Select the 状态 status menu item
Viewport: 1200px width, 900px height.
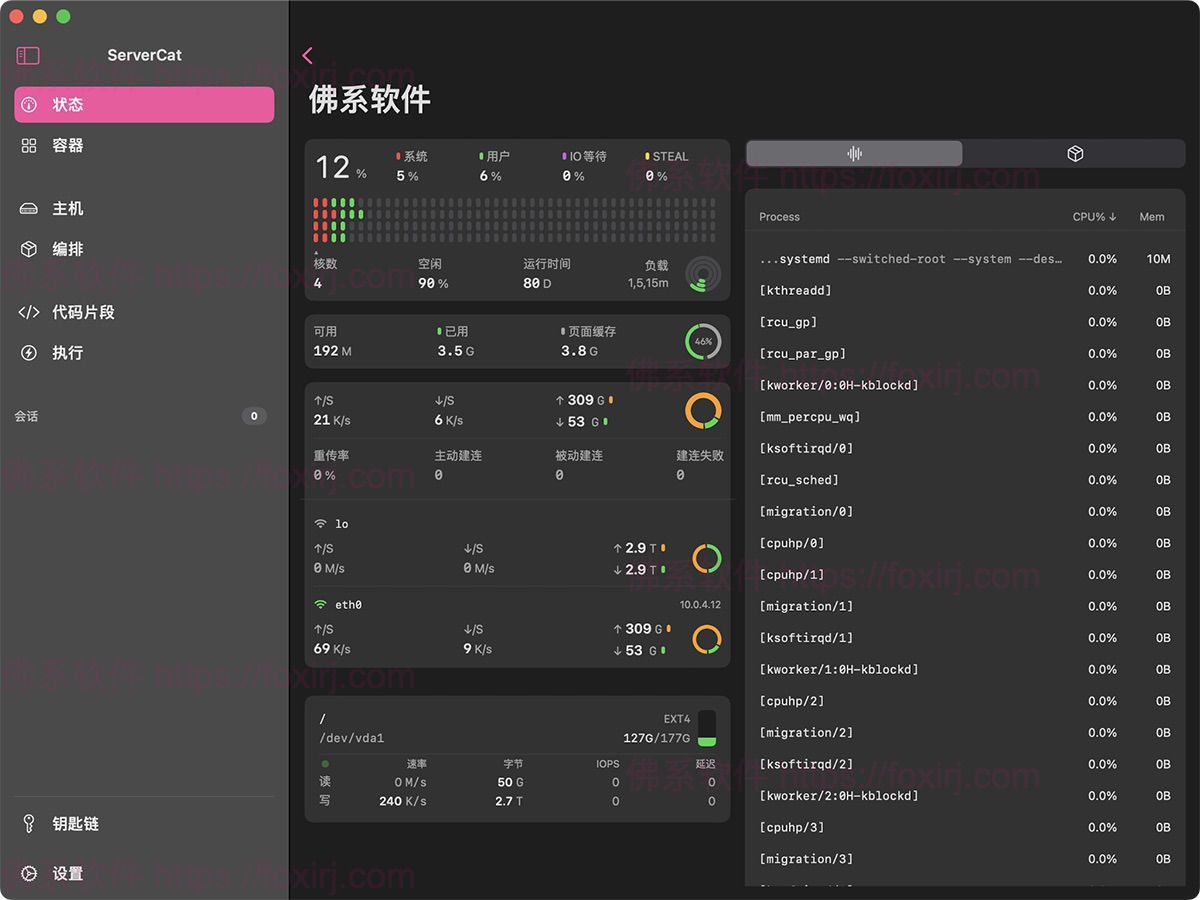pos(143,105)
